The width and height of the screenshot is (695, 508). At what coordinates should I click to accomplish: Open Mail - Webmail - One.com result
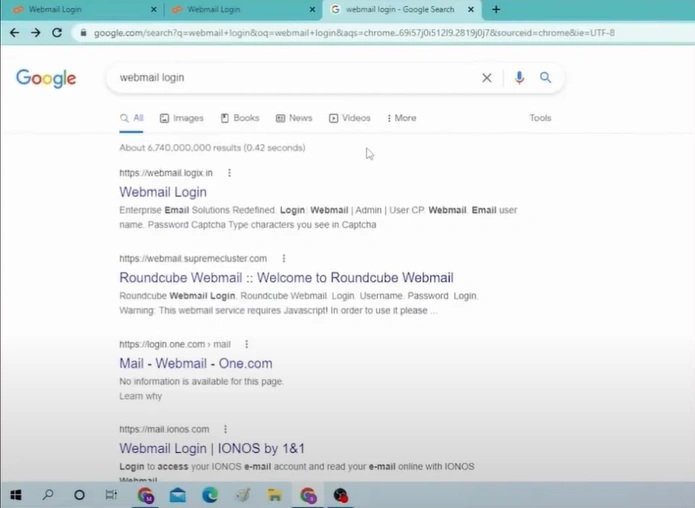point(195,363)
